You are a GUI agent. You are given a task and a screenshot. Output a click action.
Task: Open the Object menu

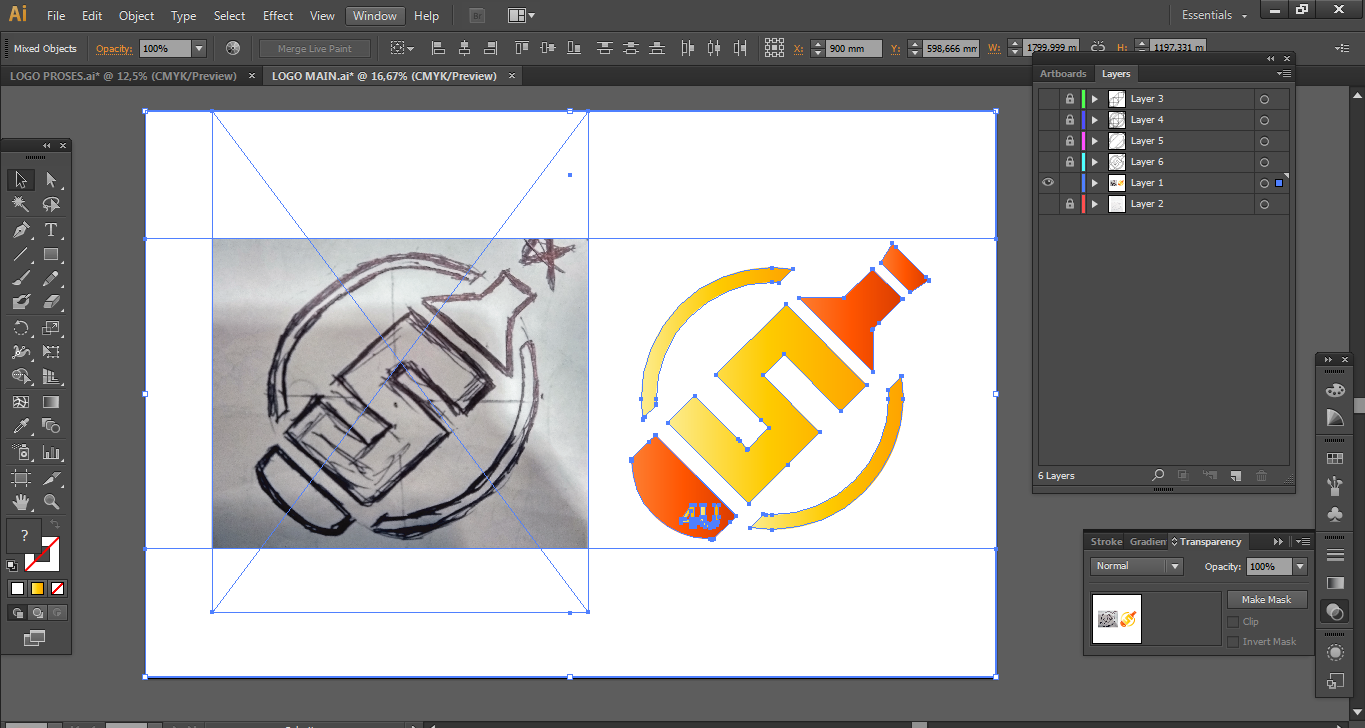(137, 16)
